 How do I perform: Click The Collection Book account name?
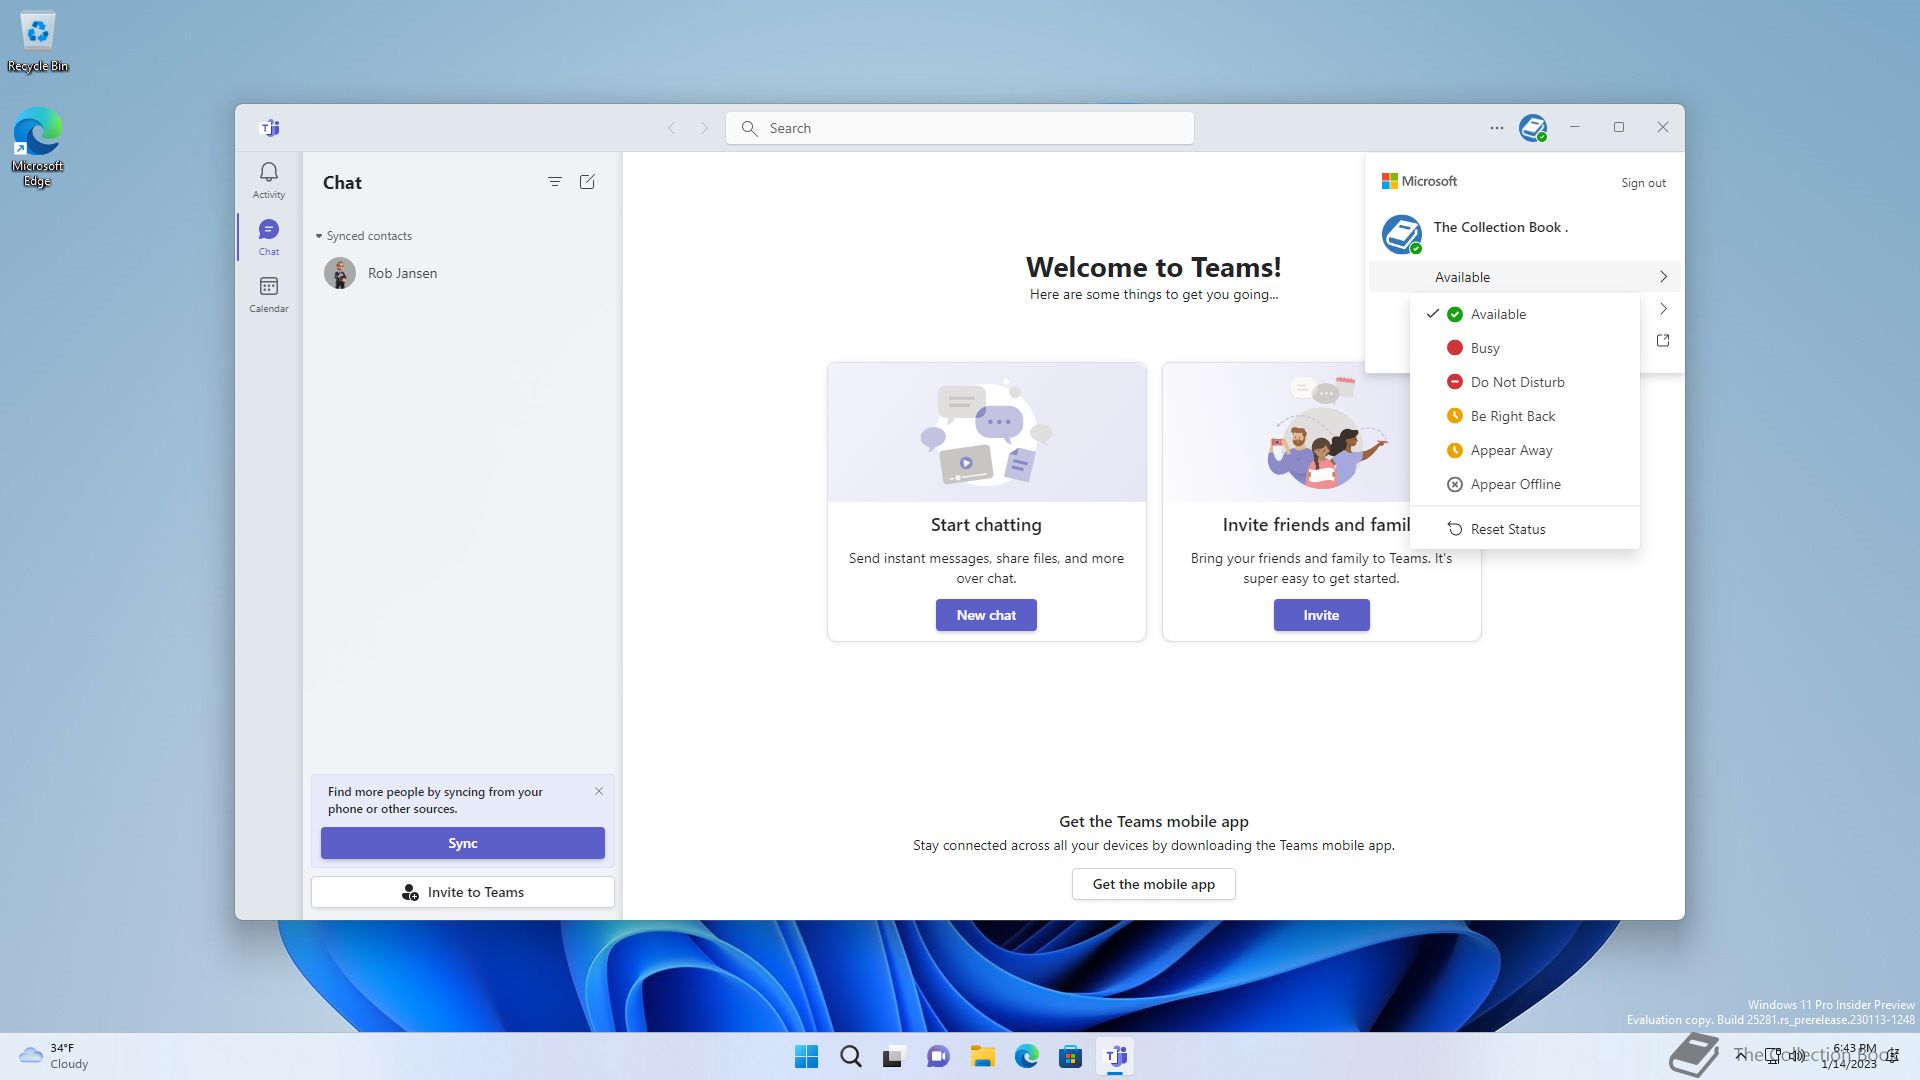[x=1500, y=227]
